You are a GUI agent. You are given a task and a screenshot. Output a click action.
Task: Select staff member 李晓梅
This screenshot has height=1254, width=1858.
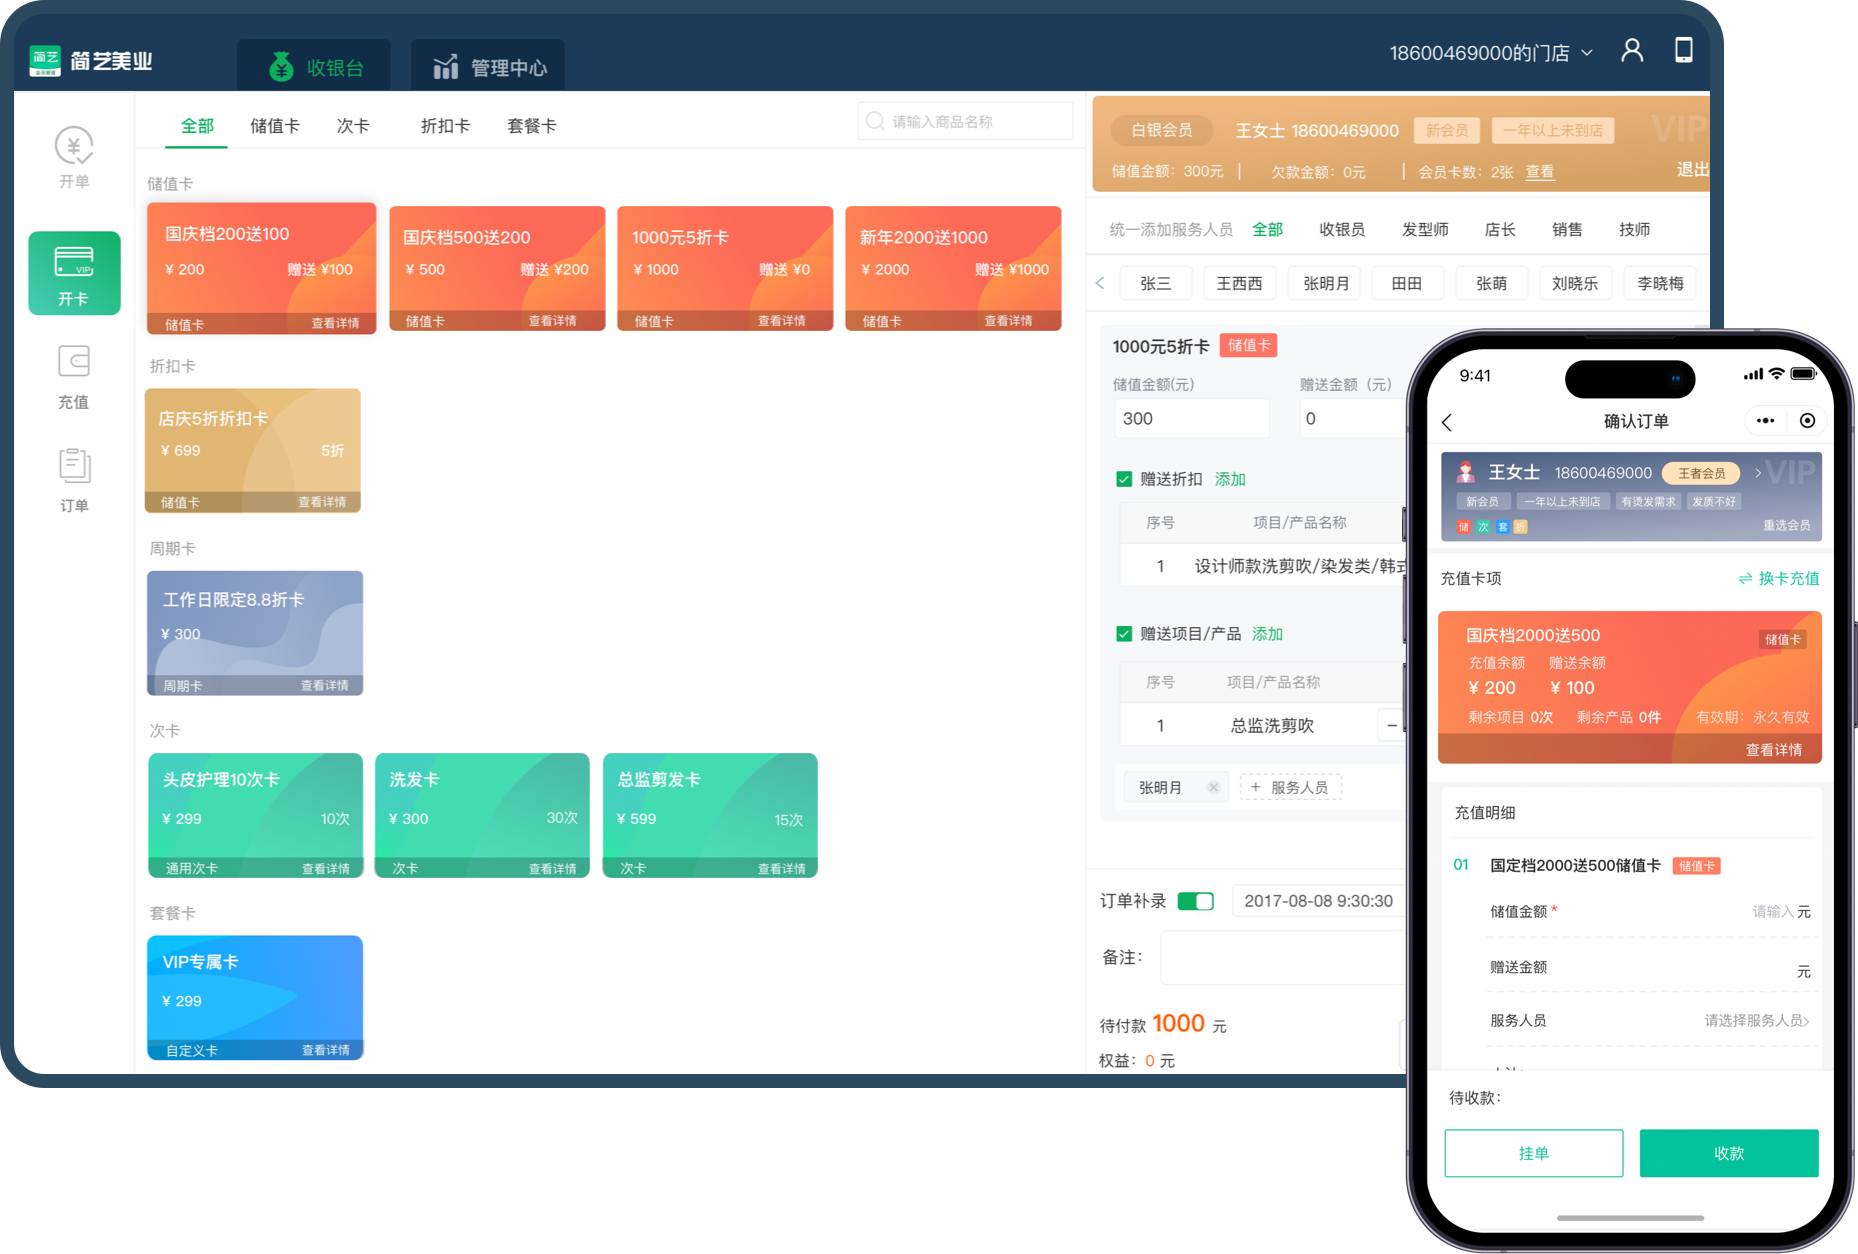1660,283
